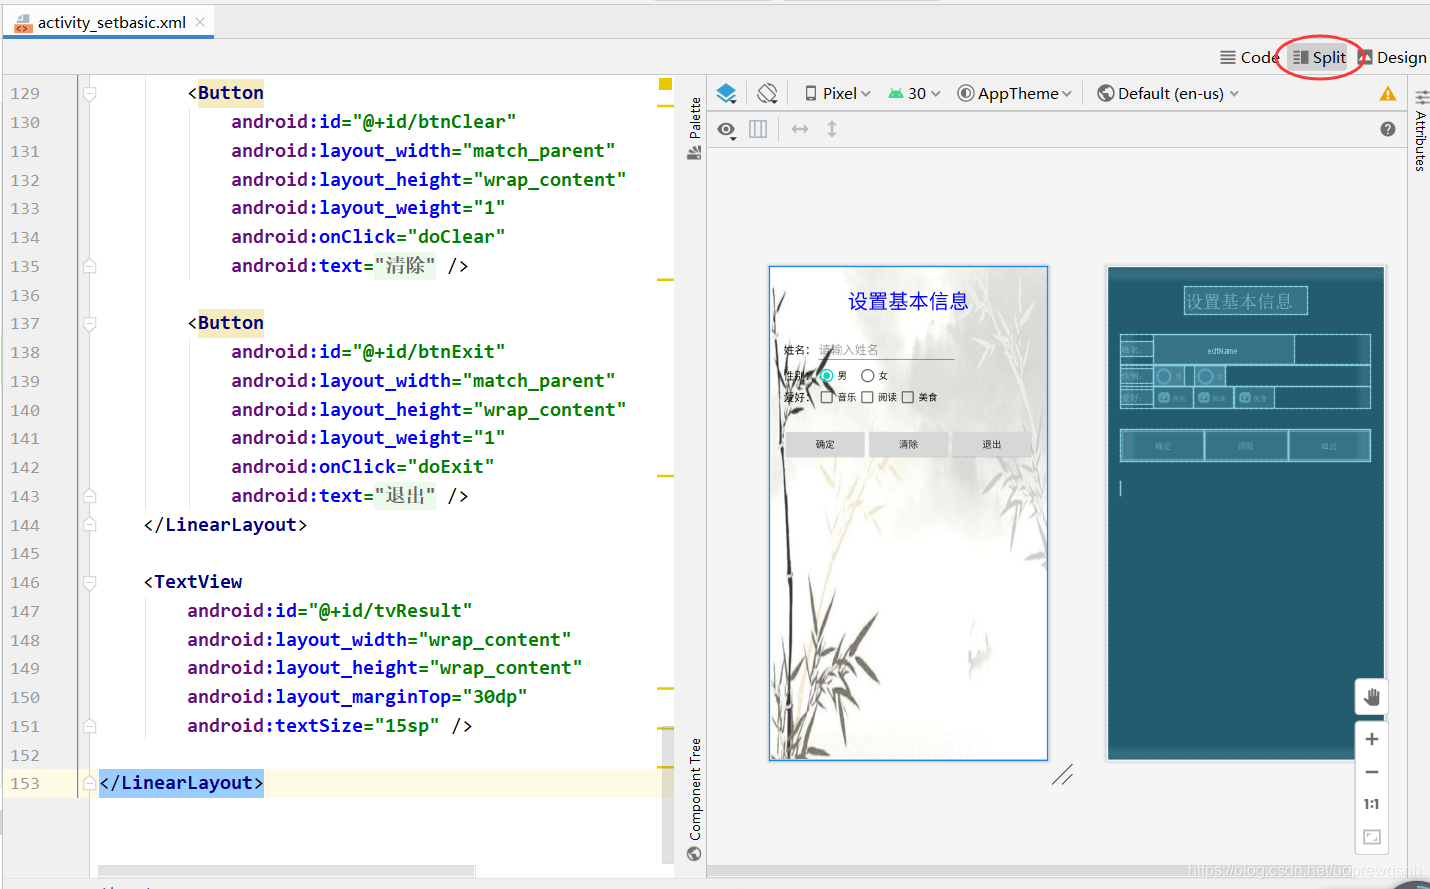
Task: Click the fold end marker at line 151
Action: coord(89,726)
